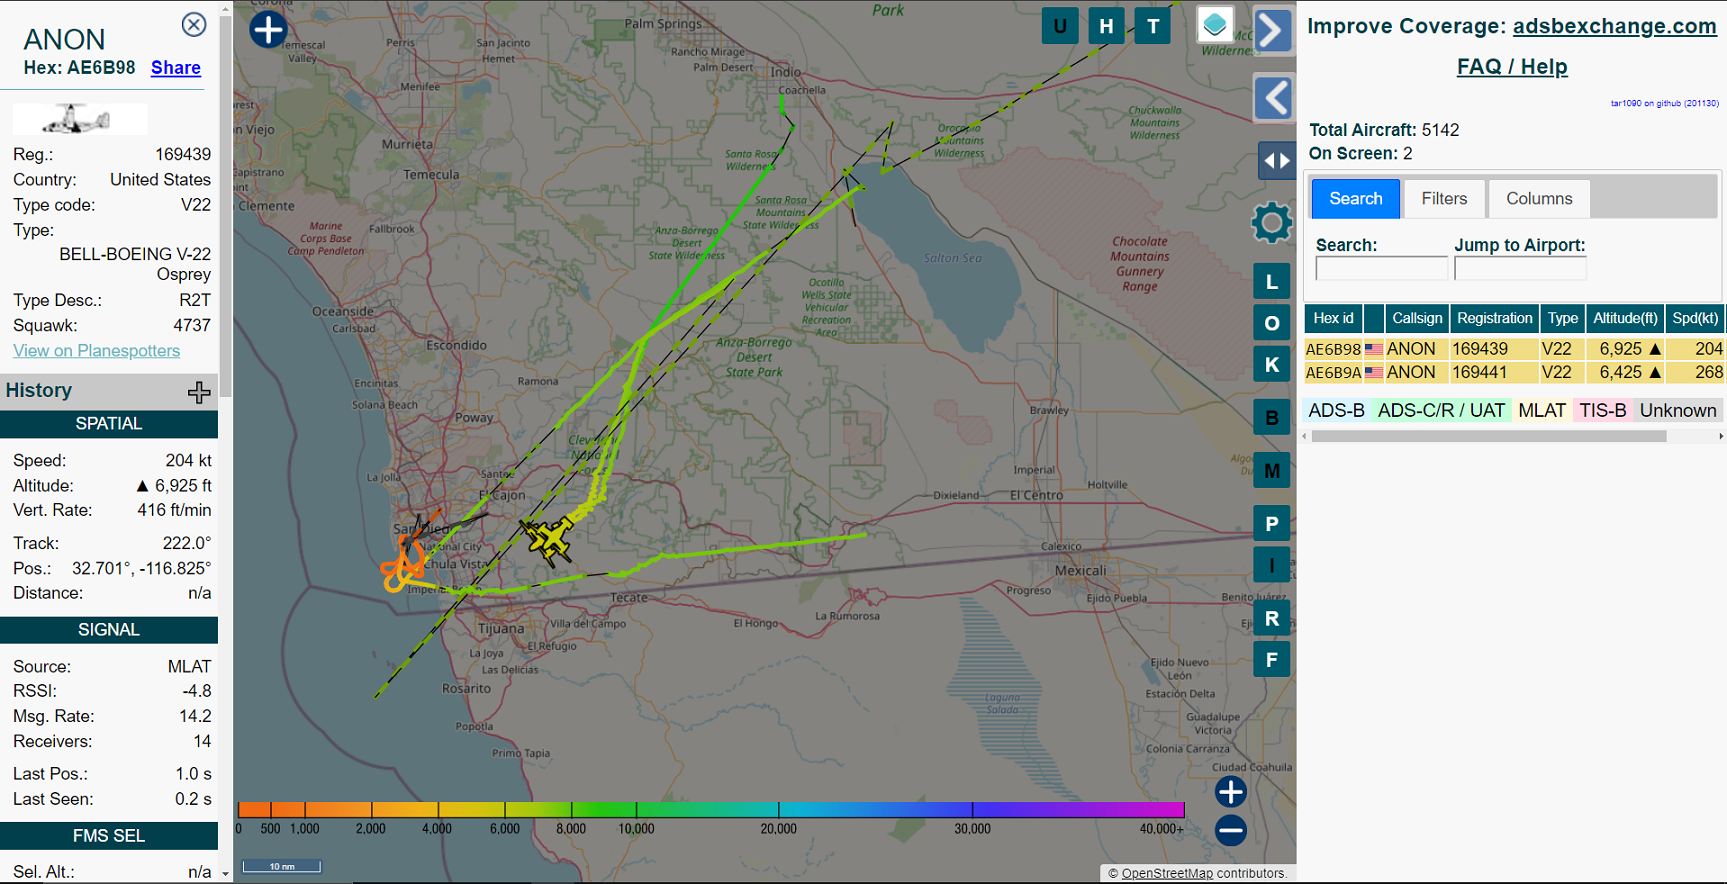
Task: Toggle the B map option
Action: click(1272, 417)
